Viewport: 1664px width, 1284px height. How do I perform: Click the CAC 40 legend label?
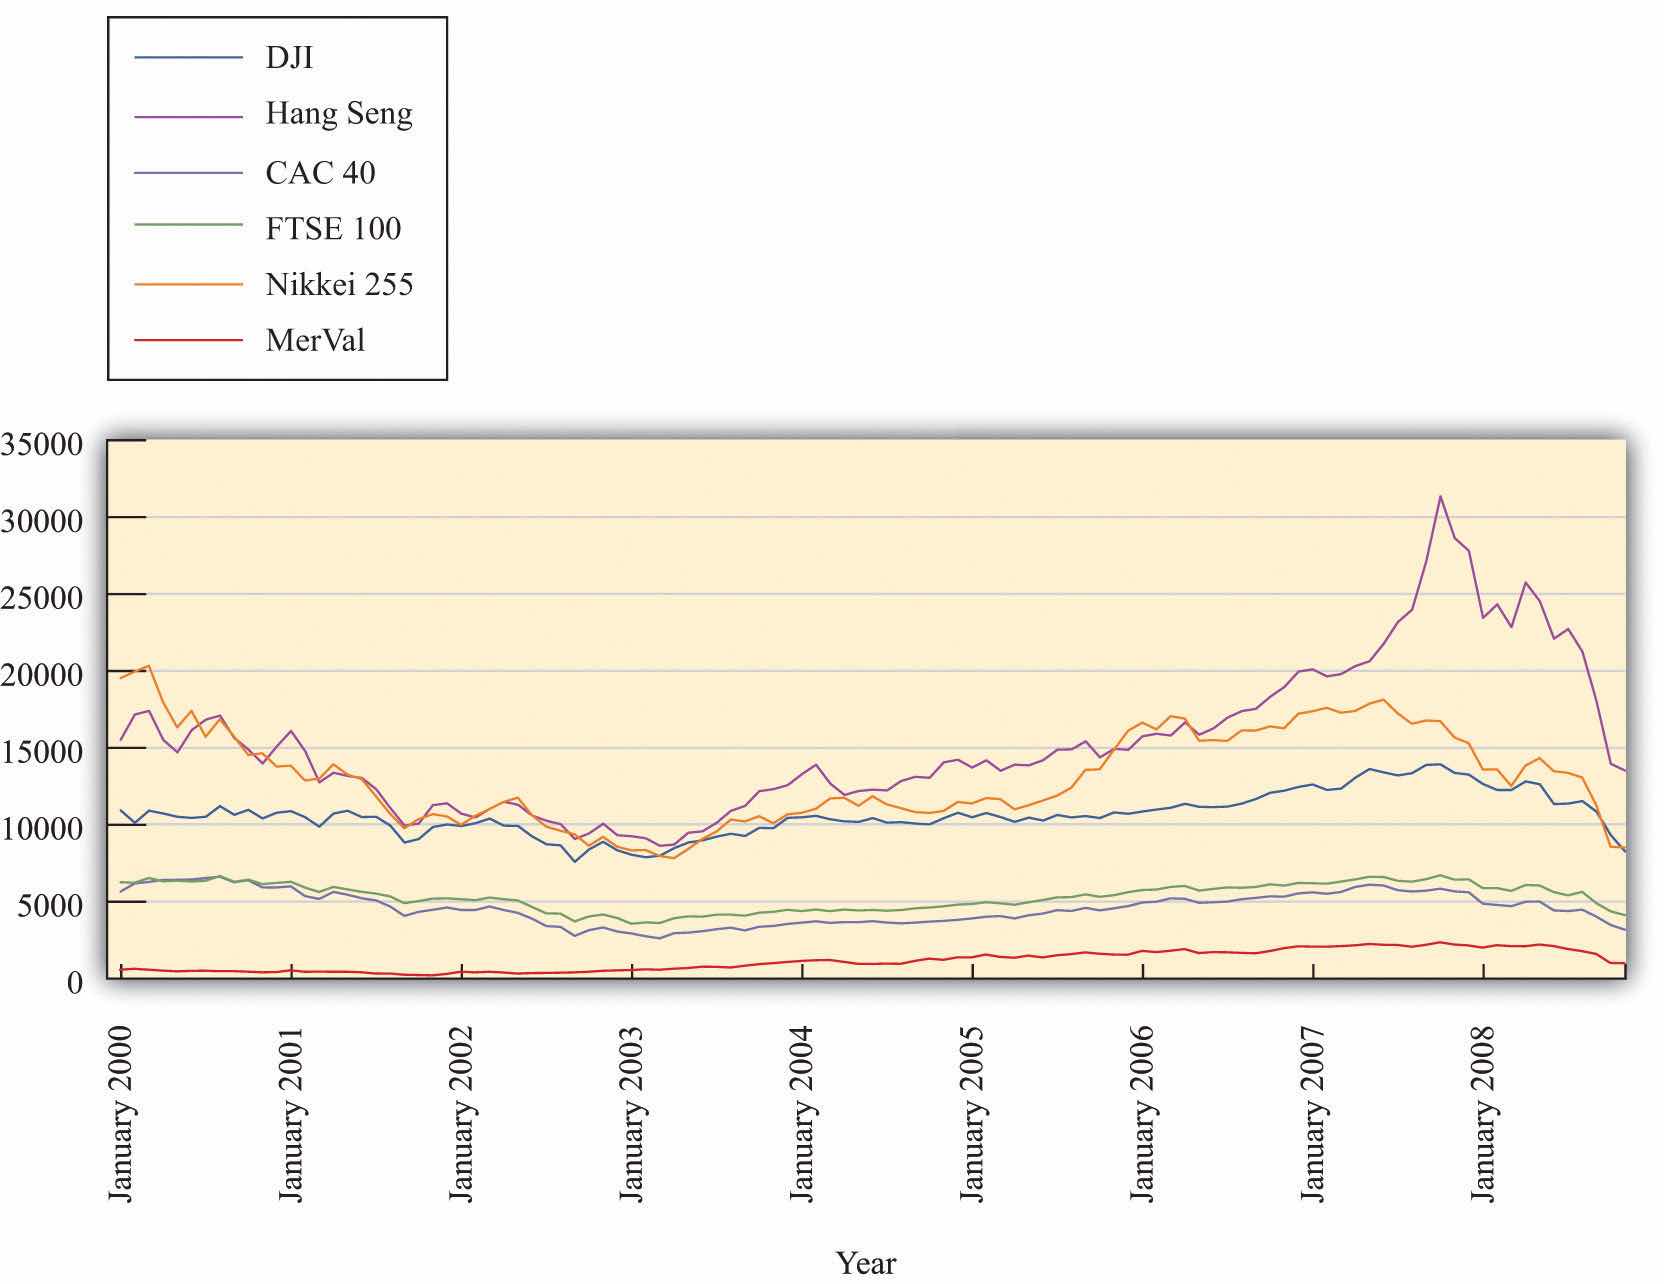click(x=320, y=172)
